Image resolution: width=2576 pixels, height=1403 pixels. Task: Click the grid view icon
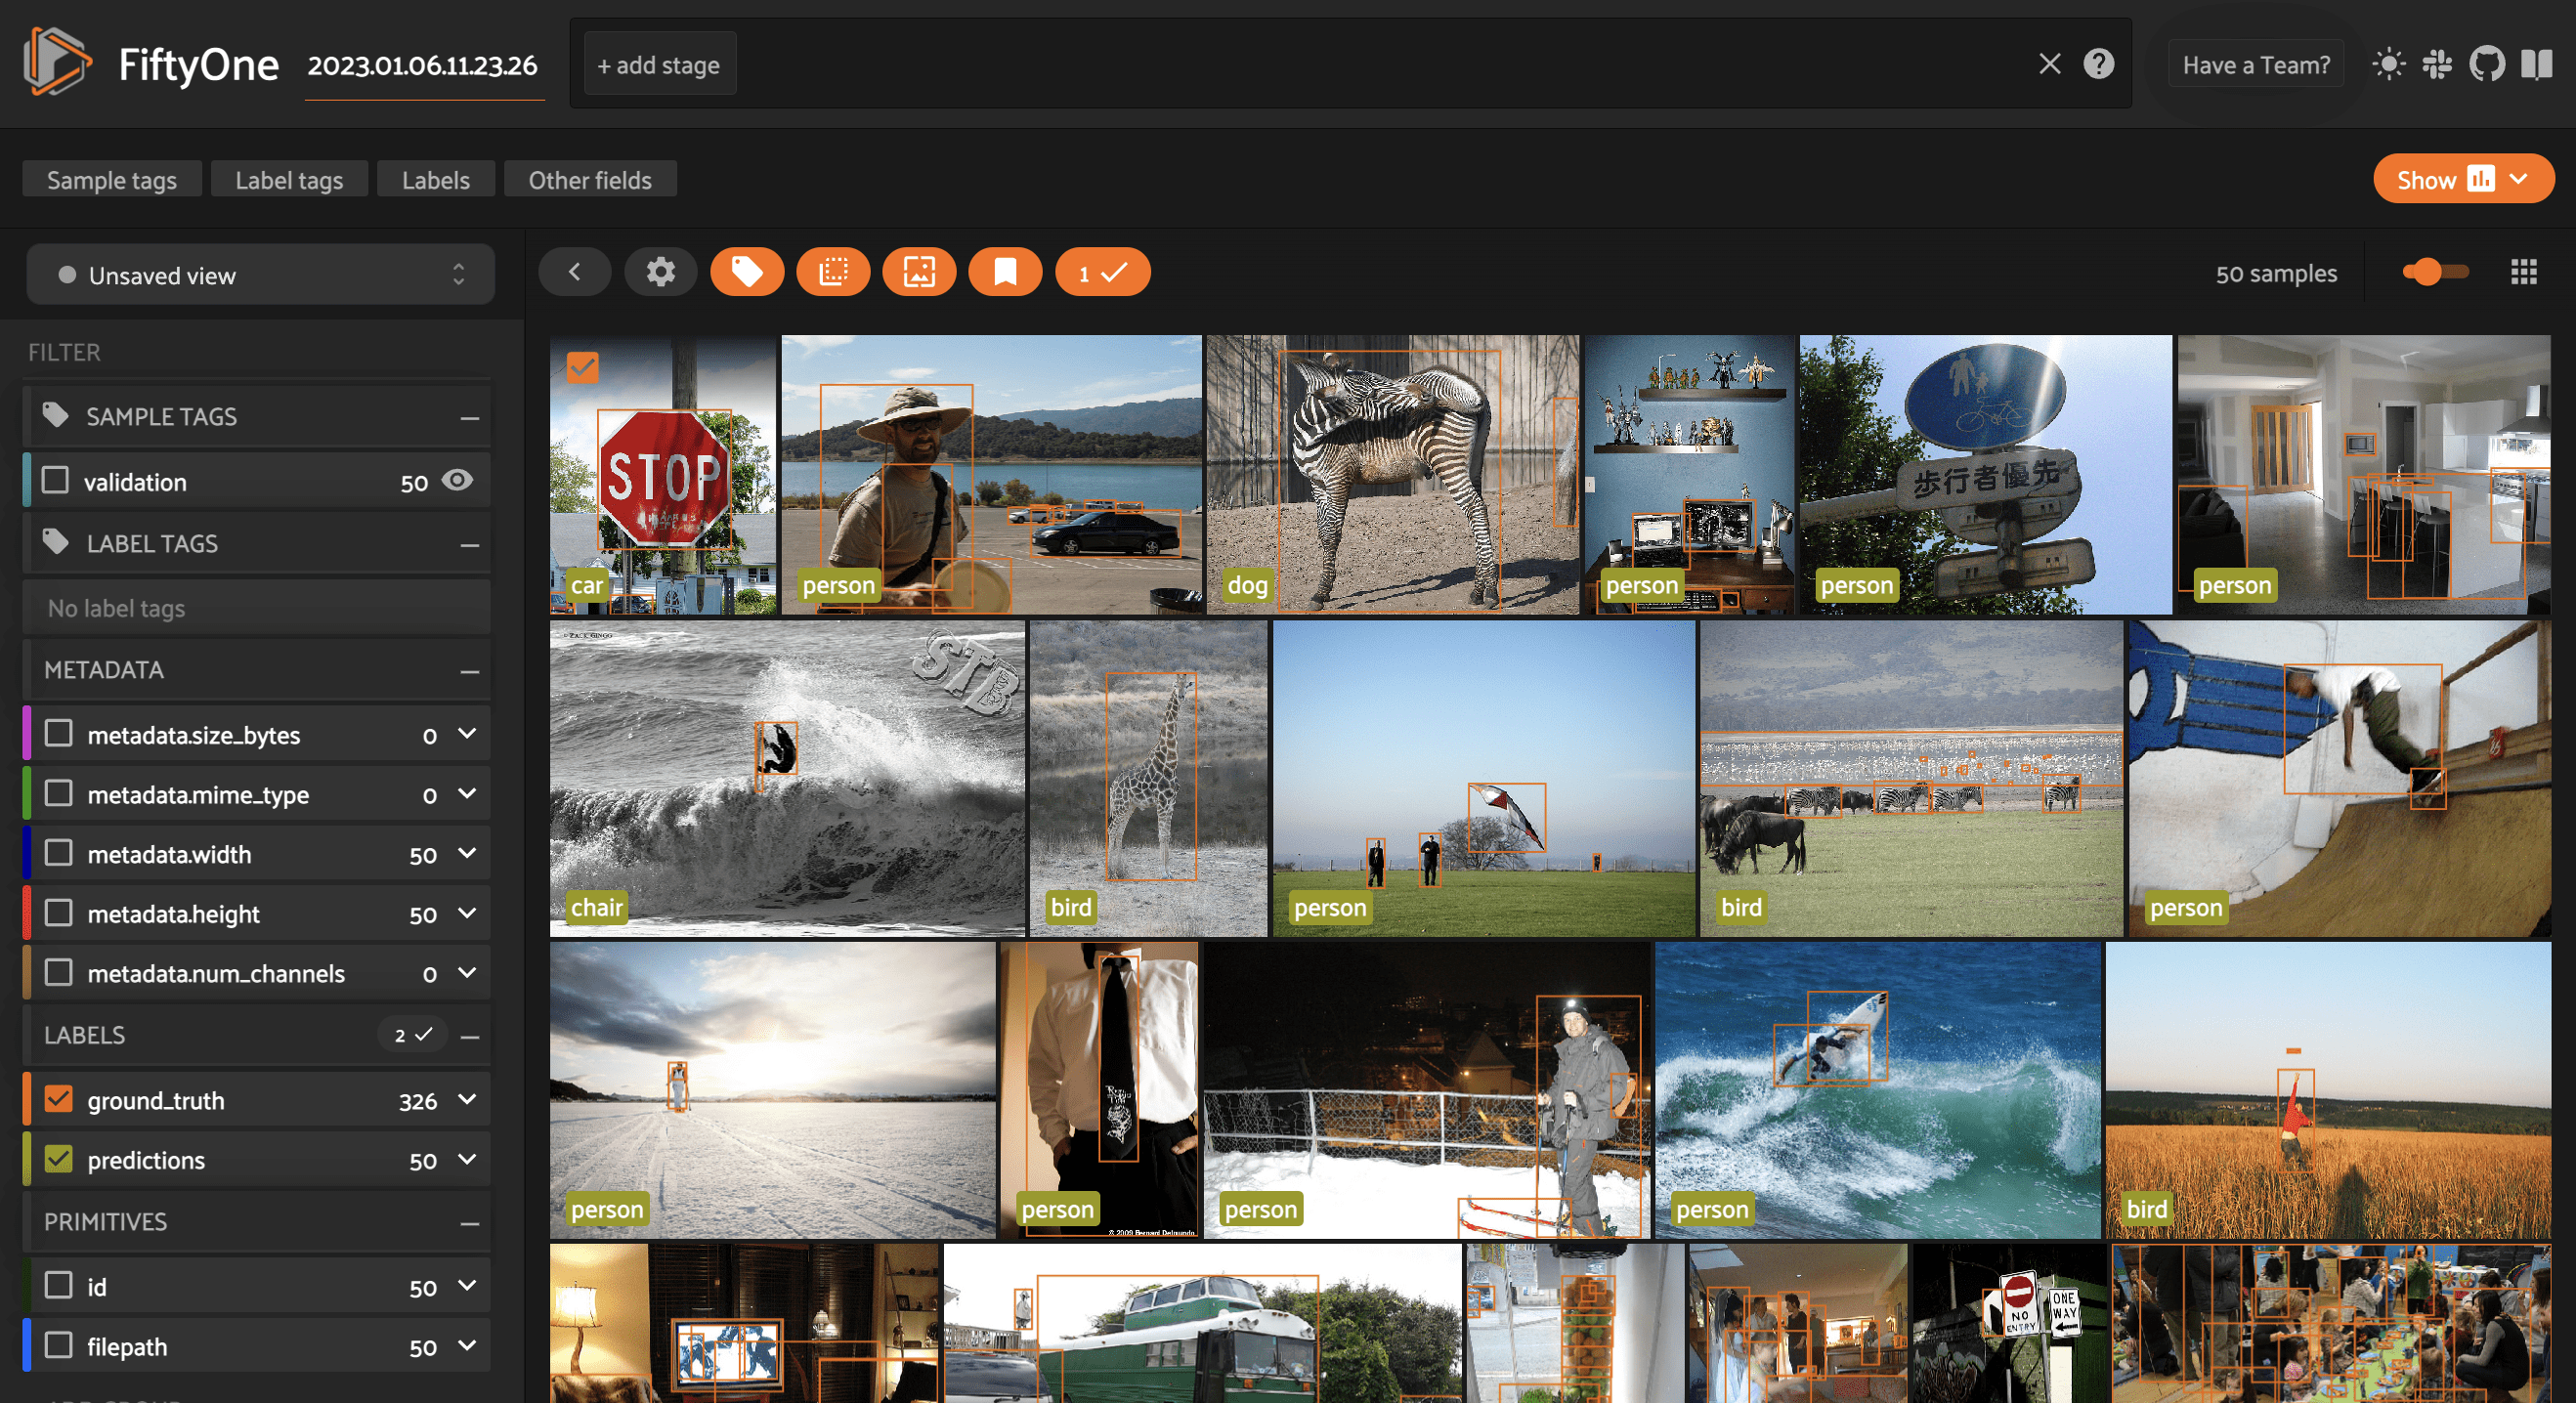tap(2523, 272)
